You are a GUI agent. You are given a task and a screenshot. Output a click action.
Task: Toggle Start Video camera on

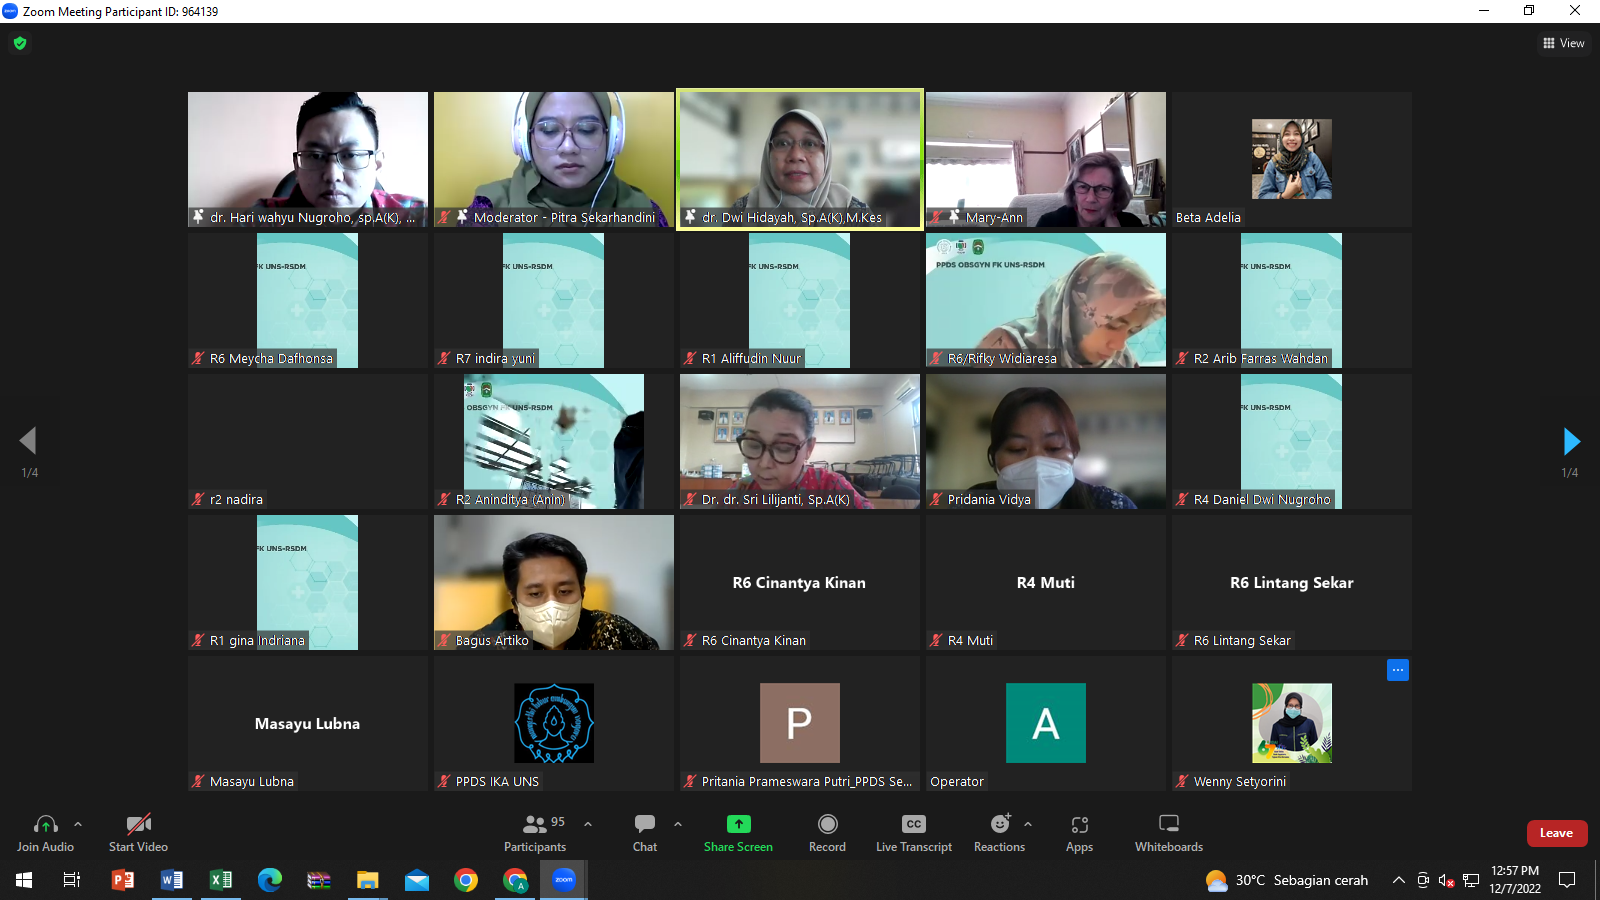pyautogui.click(x=138, y=832)
